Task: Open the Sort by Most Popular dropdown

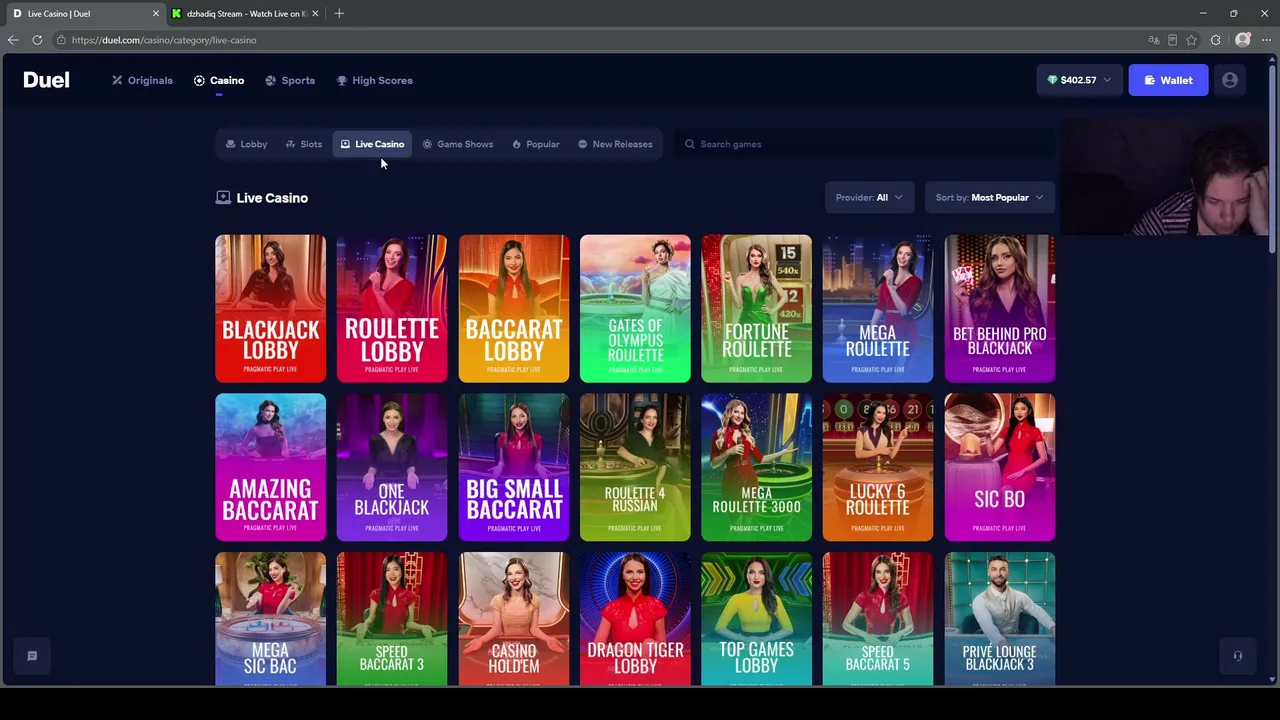Action: [989, 197]
